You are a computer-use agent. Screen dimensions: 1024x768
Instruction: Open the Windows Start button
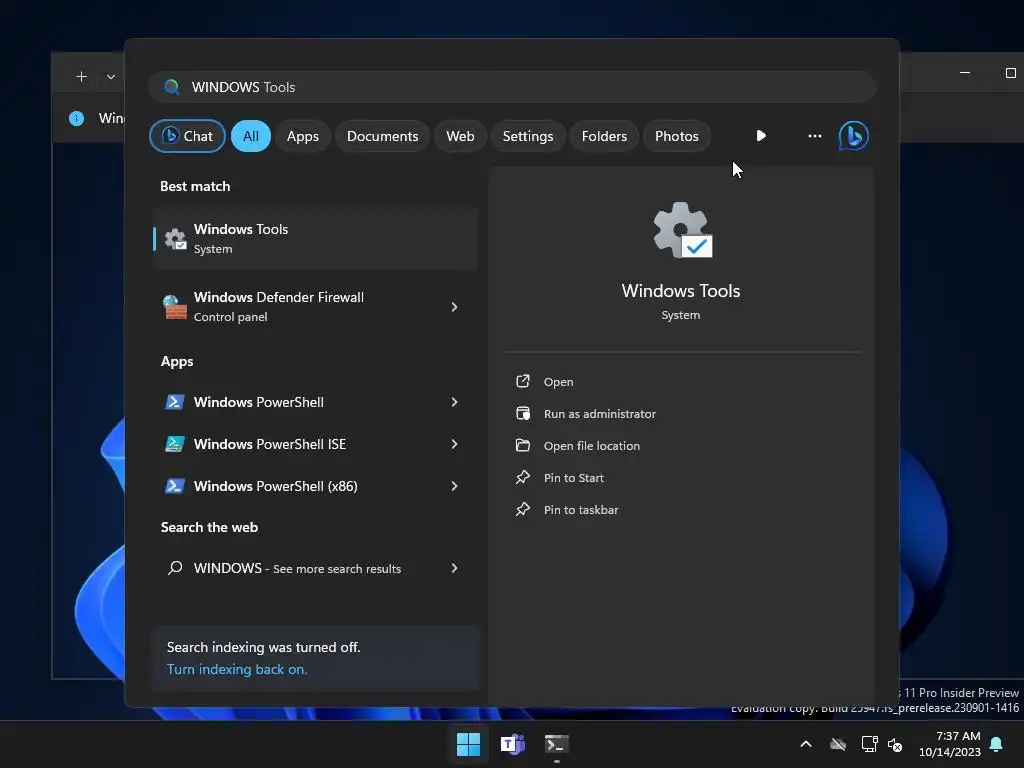click(468, 744)
